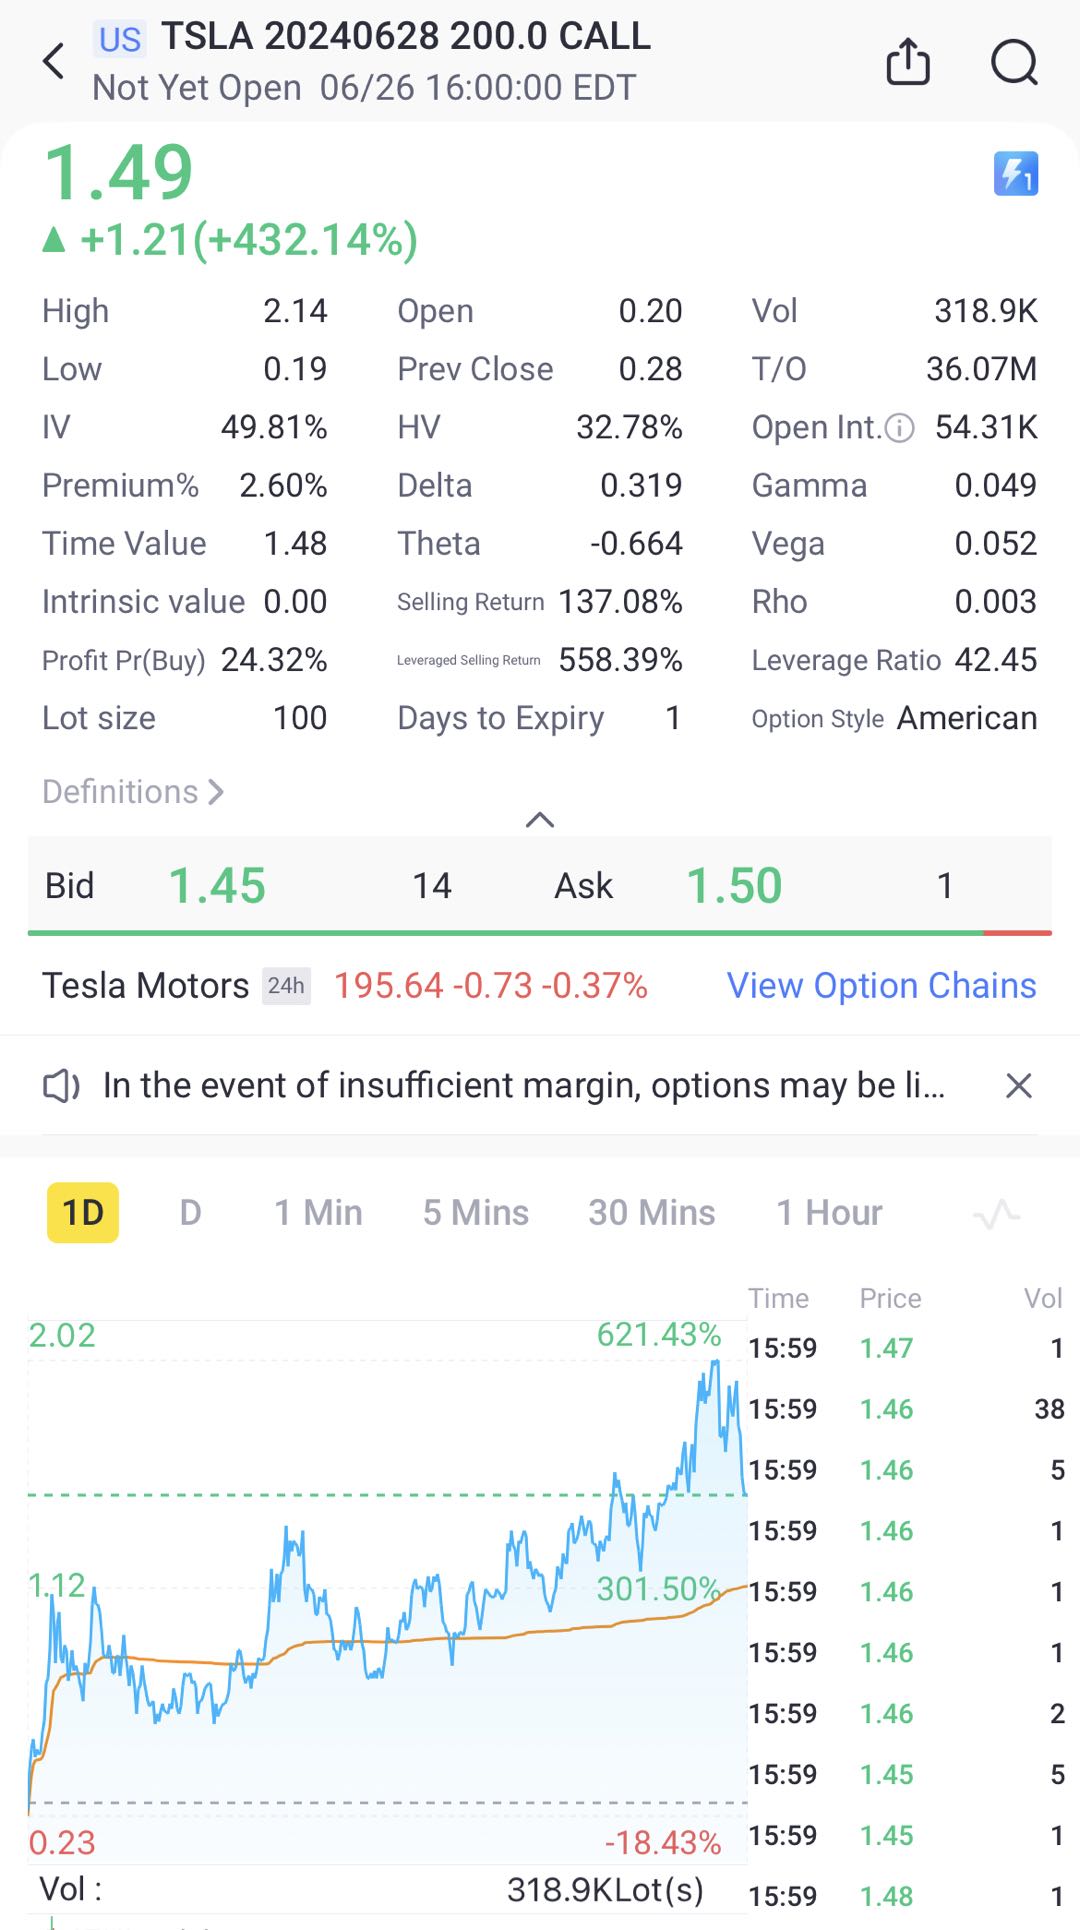The height and width of the screenshot is (1930, 1080).
Task: Tap the intraday price chart area
Action: click(388, 1600)
